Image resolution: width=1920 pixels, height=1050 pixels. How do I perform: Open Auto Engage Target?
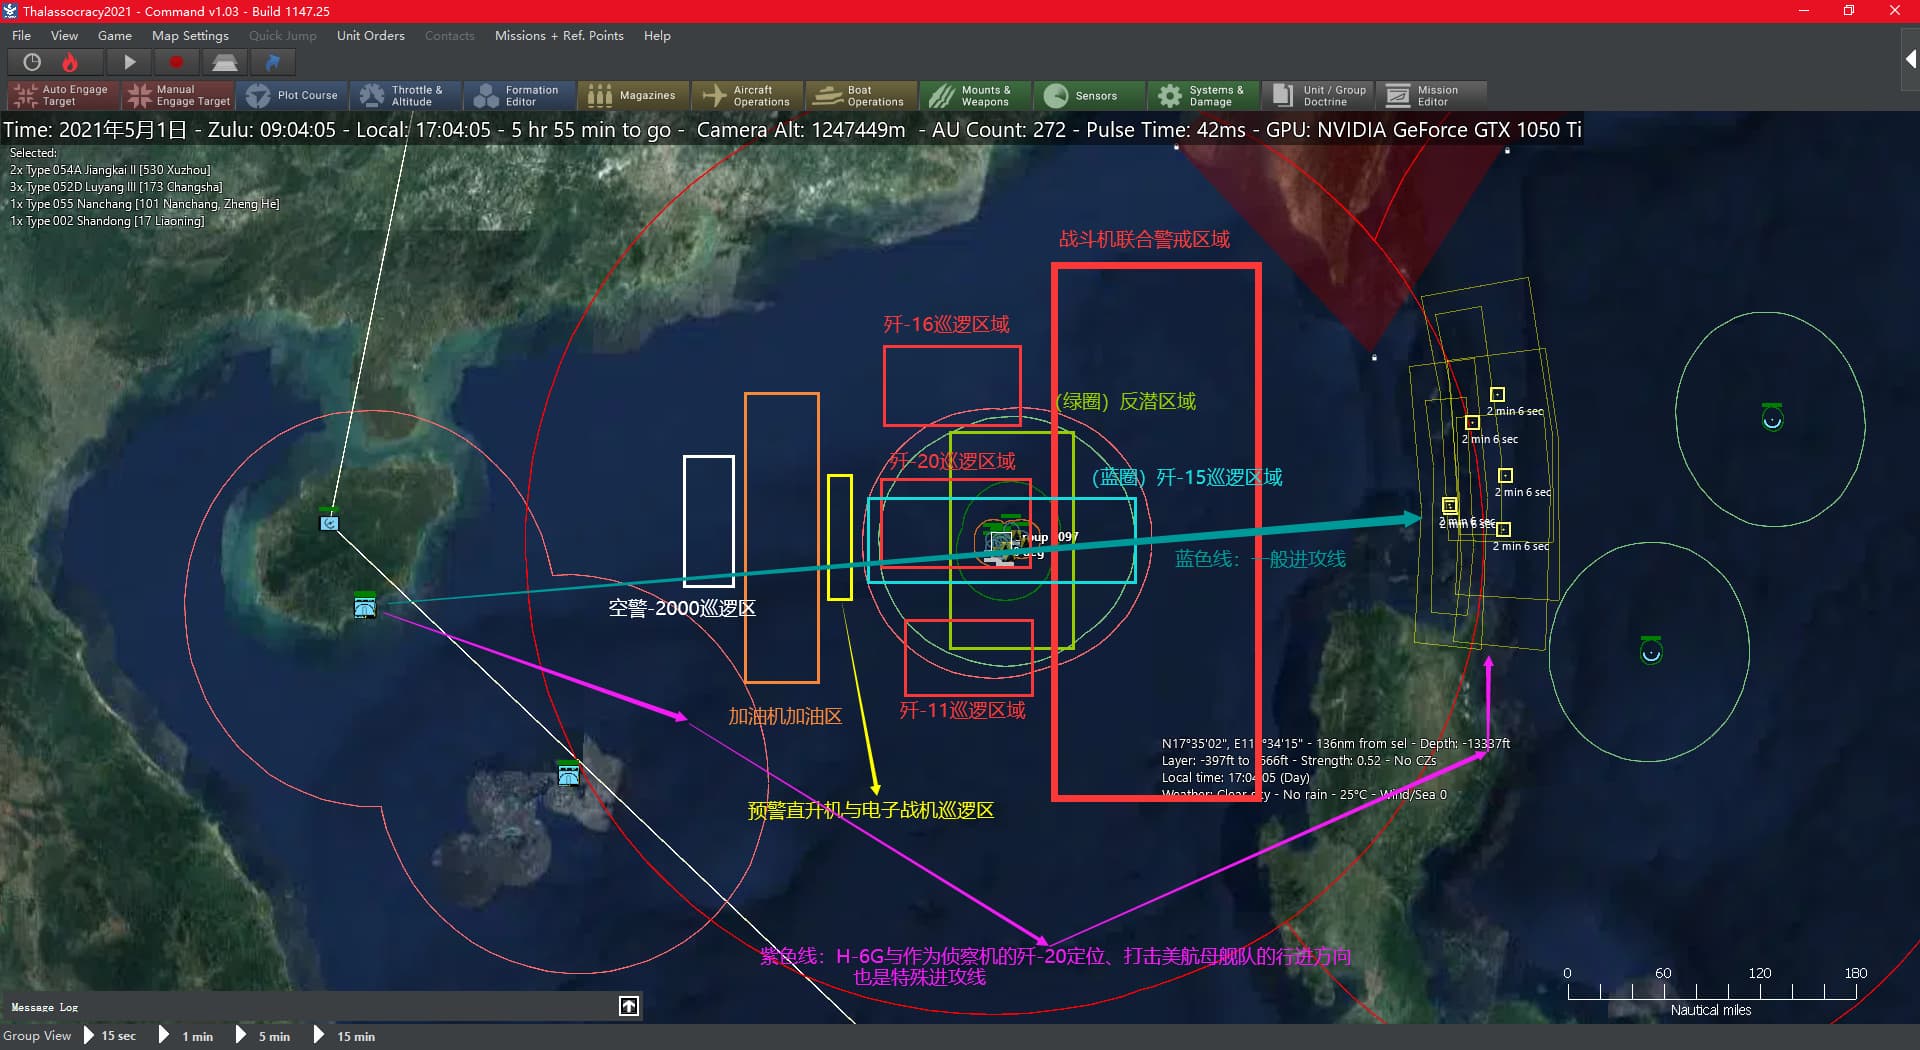point(62,96)
